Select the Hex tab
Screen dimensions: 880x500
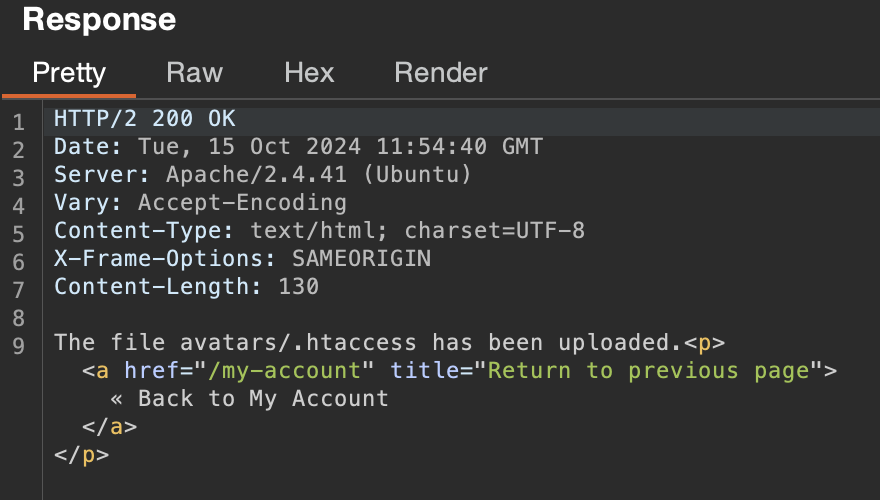pos(309,73)
